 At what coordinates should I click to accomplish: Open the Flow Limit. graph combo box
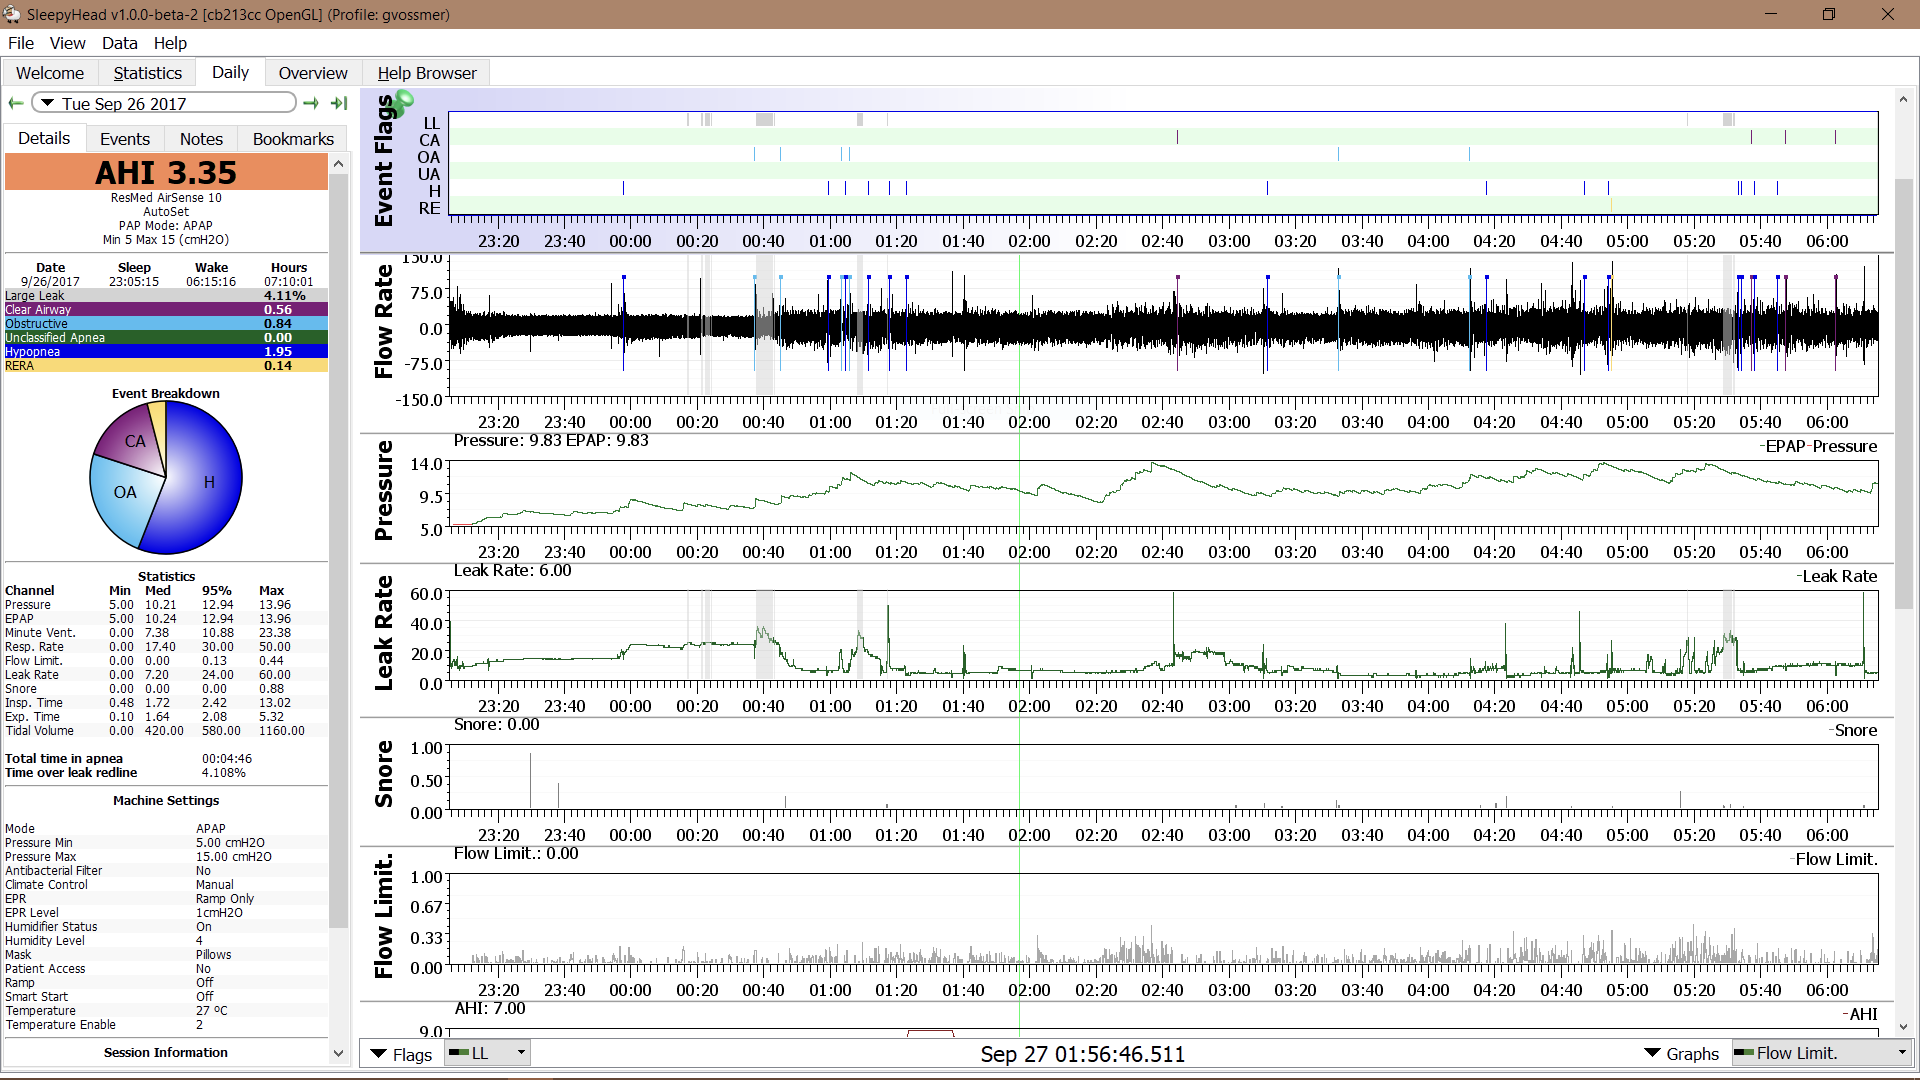(1821, 1053)
